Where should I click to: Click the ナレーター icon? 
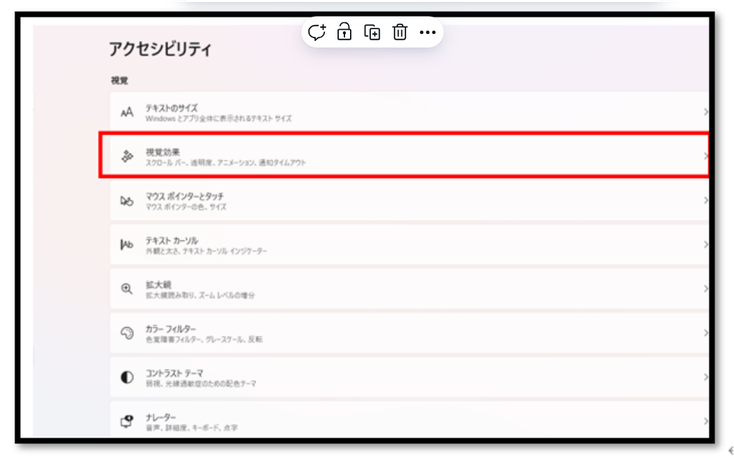pos(127,421)
